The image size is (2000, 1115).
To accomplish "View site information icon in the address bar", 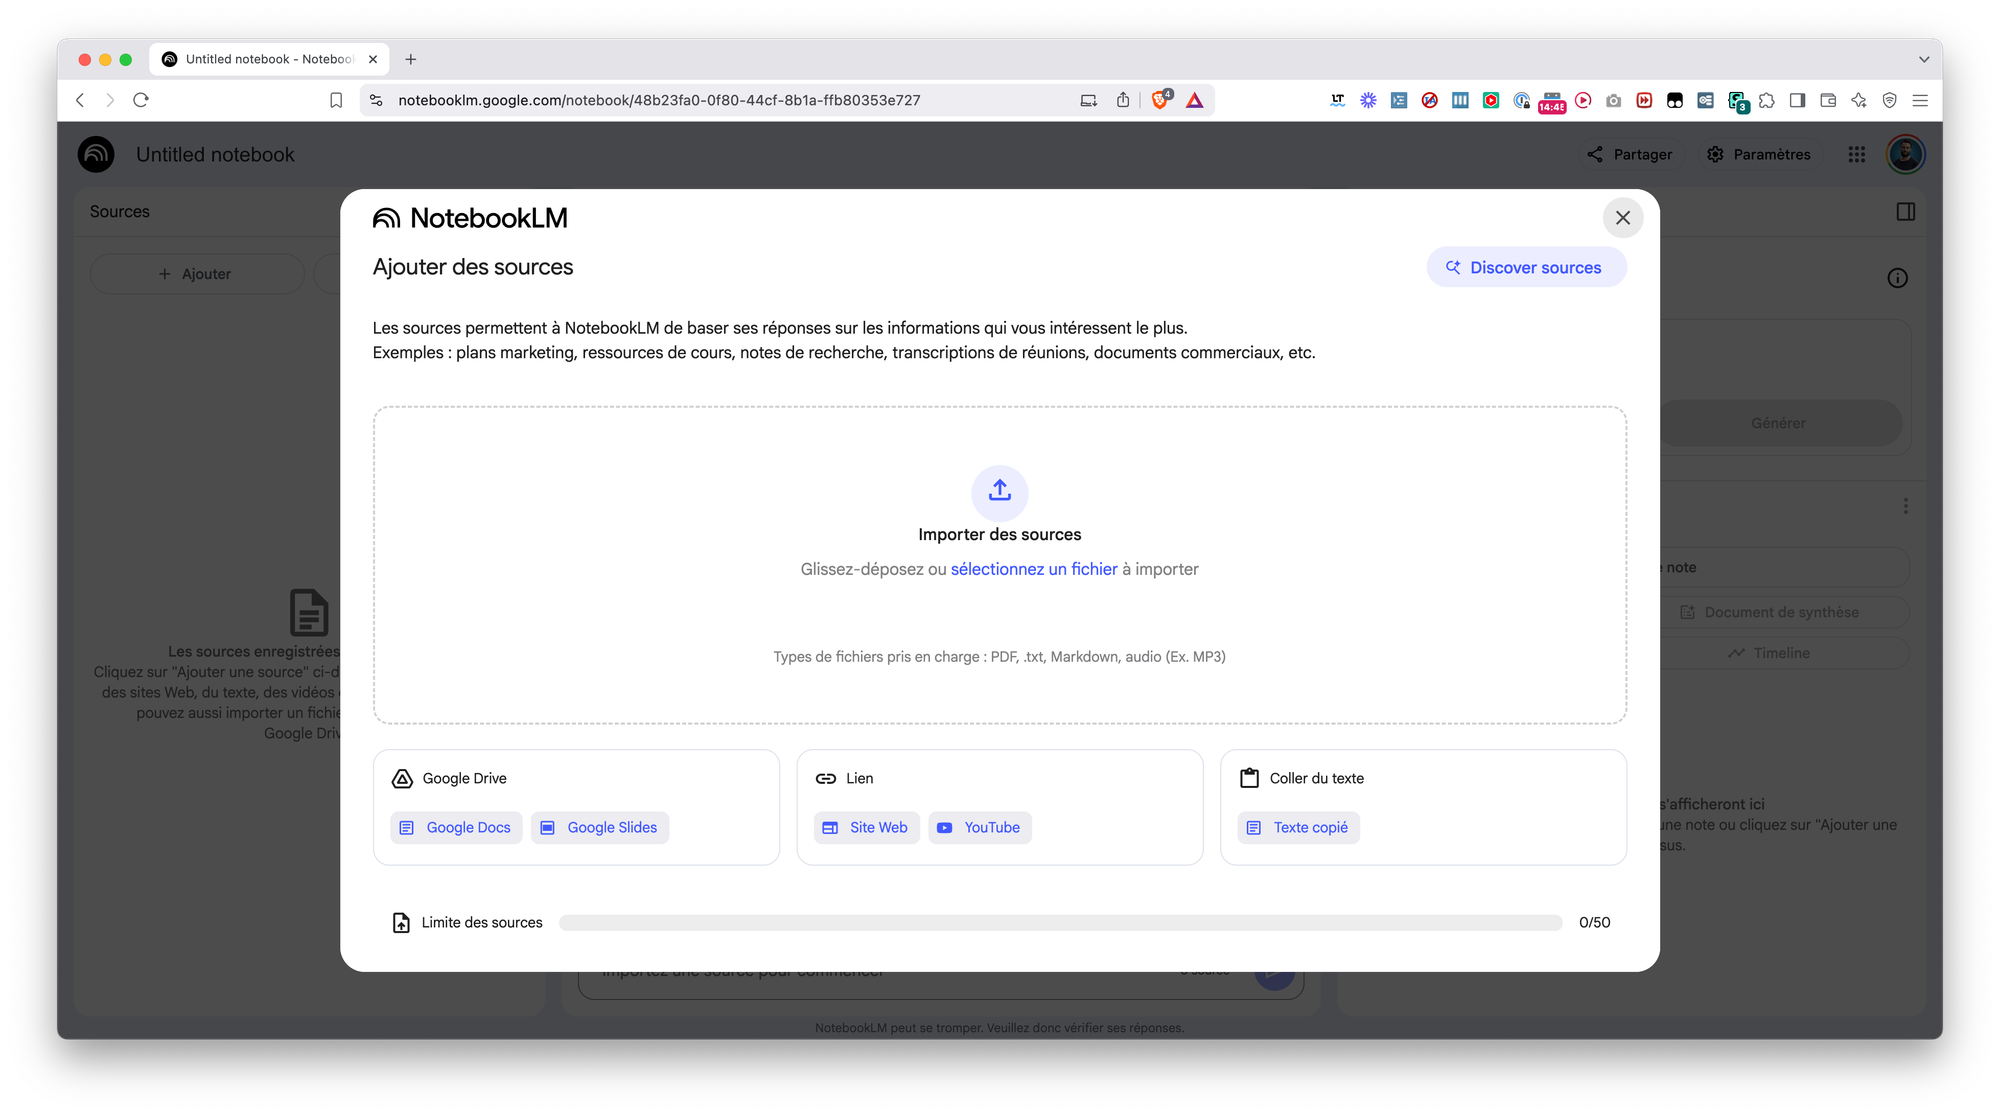I will coord(376,100).
